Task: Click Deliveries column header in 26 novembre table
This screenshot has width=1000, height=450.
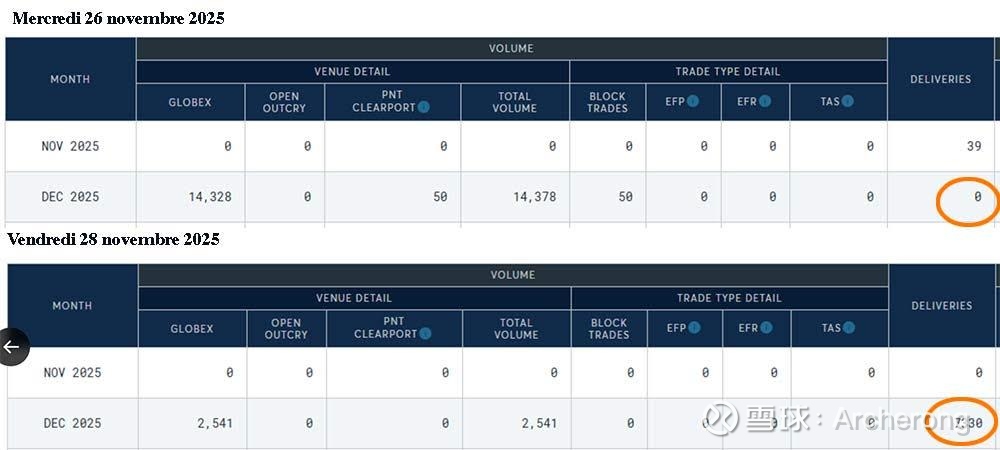Action: tap(940, 79)
